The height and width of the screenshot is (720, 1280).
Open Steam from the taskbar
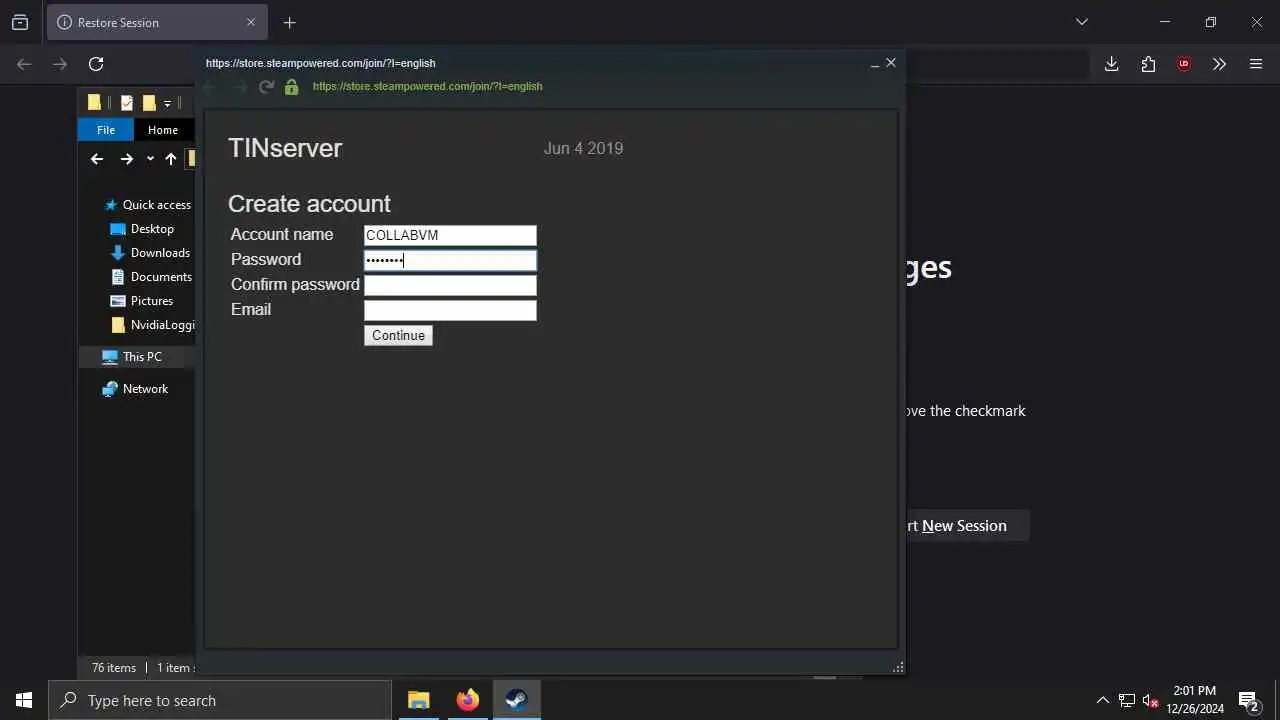516,700
